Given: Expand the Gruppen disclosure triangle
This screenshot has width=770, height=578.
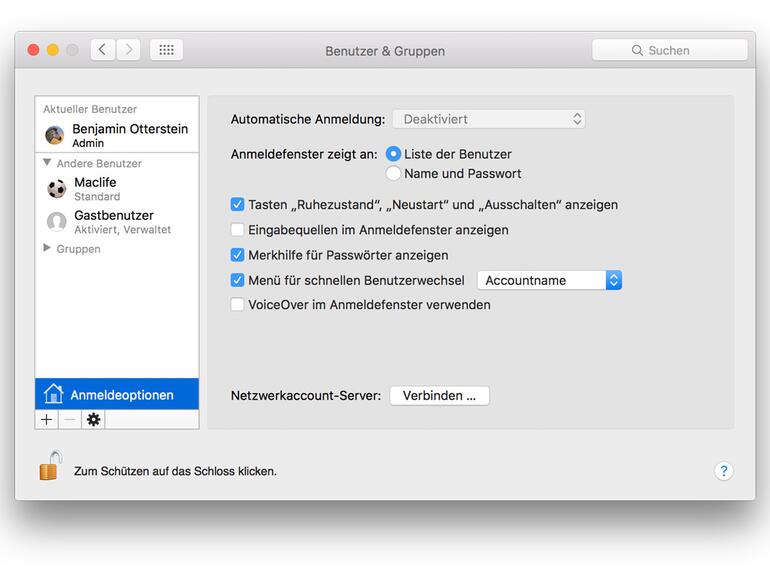Looking at the screenshot, I should click(47, 248).
